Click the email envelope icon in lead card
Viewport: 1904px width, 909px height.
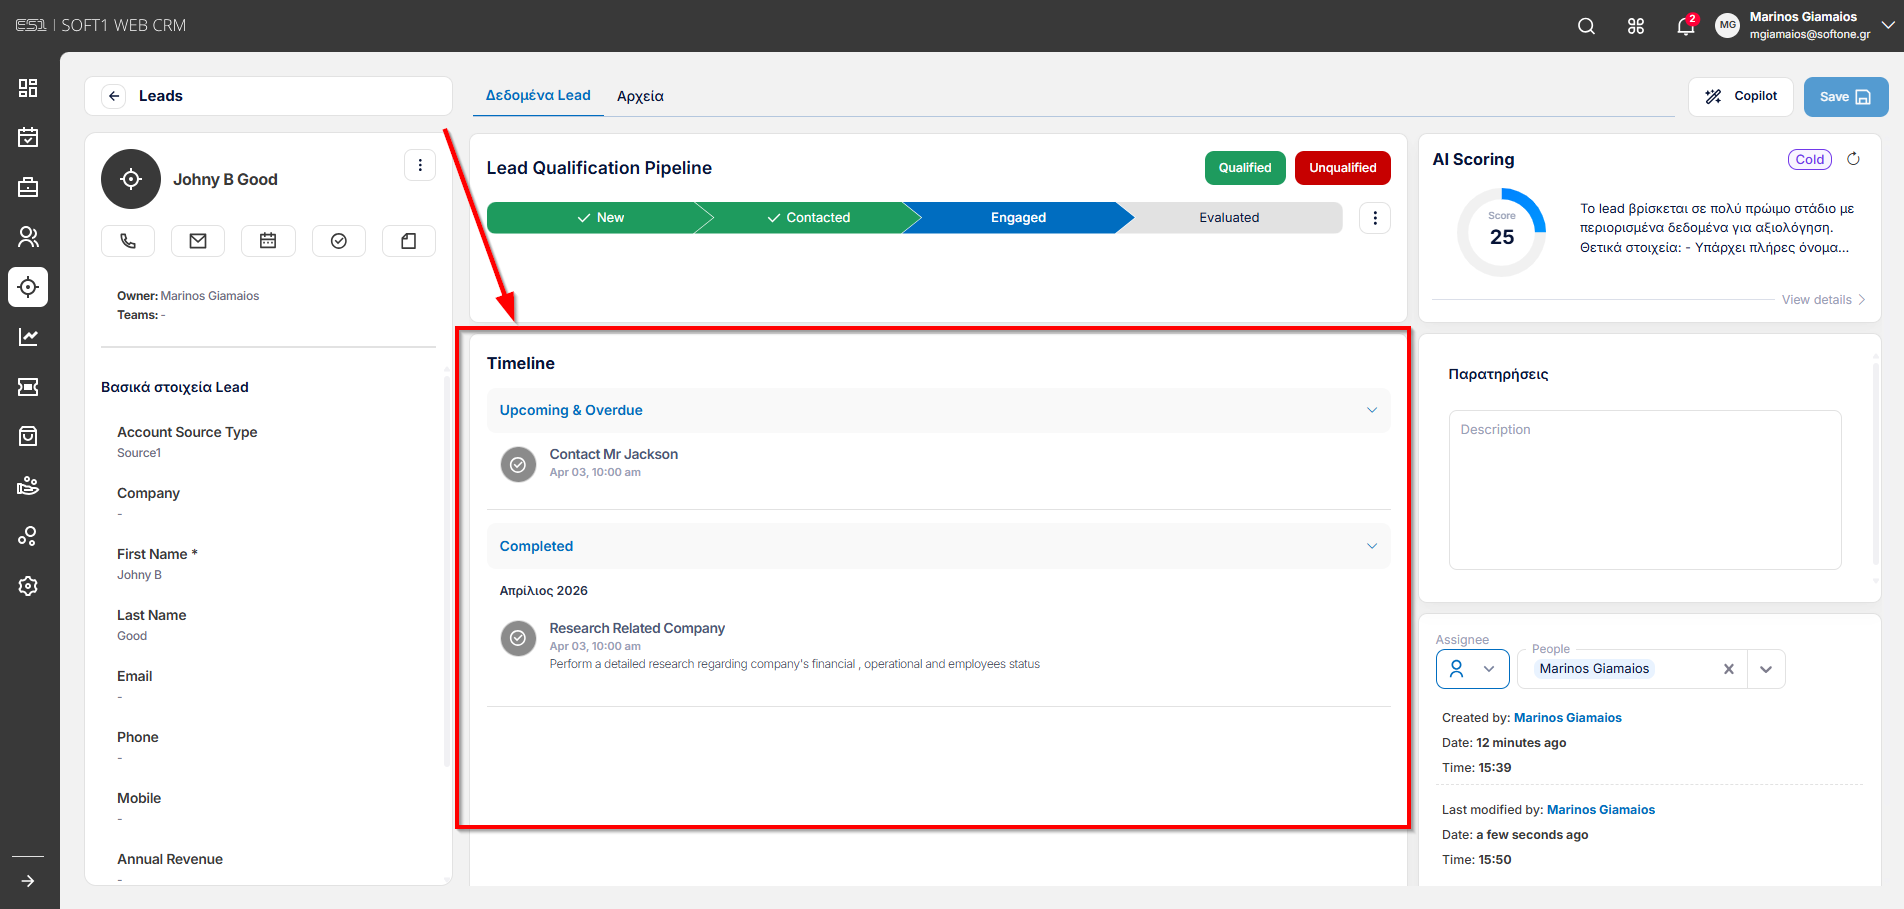pos(198,241)
